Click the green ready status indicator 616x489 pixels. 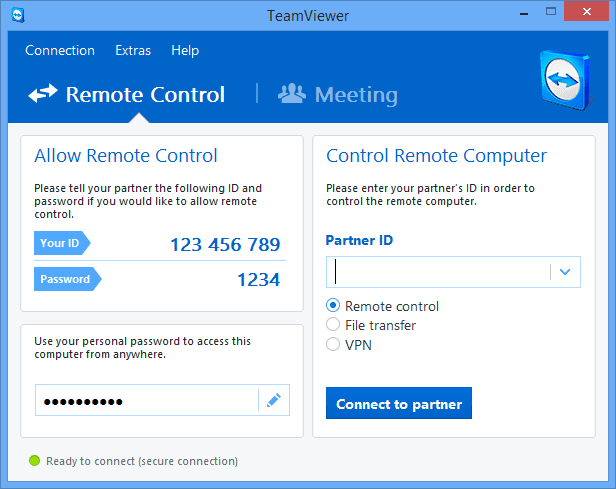(x=35, y=460)
